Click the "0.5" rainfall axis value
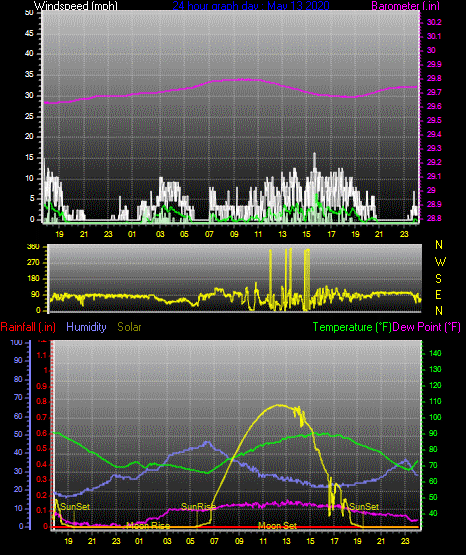 click(x=42, y=449)
